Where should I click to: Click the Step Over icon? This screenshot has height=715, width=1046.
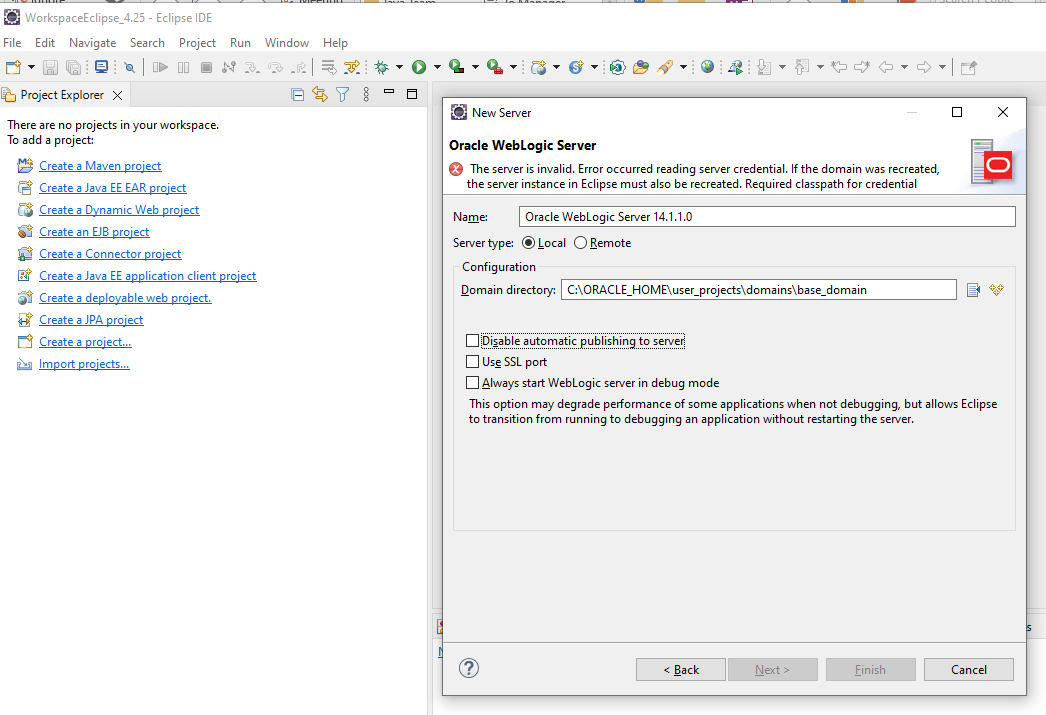click(x=276, y=67)
